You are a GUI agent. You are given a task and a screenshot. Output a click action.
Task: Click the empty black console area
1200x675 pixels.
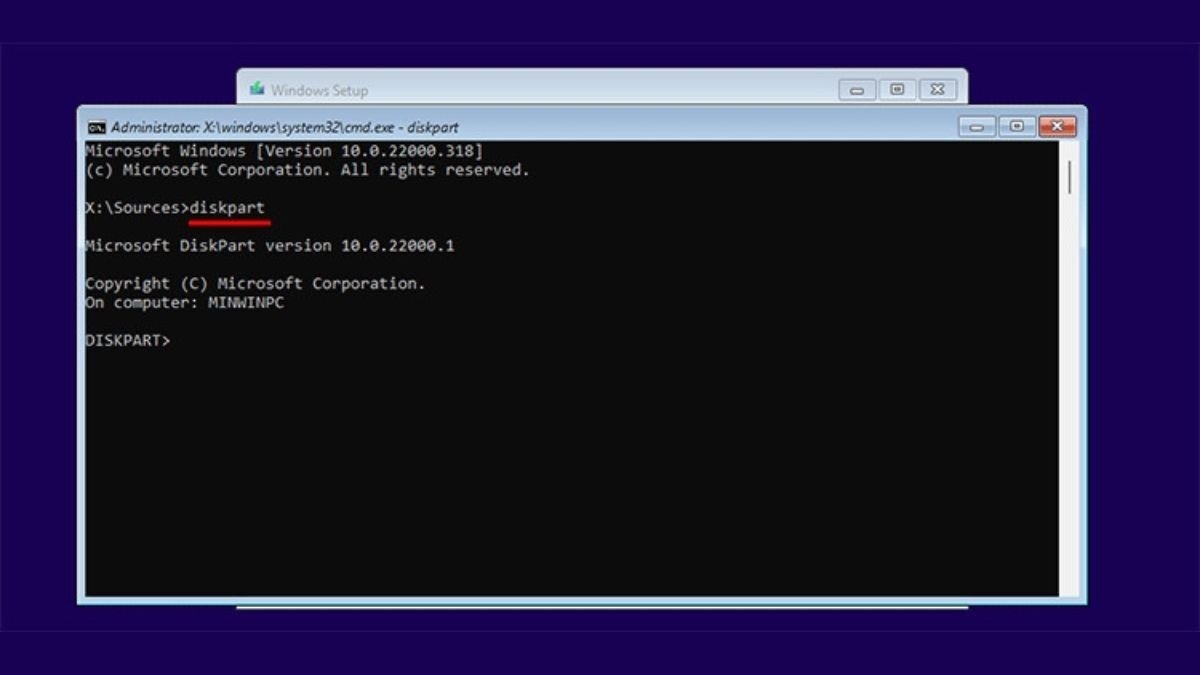[x=570, y=470]
